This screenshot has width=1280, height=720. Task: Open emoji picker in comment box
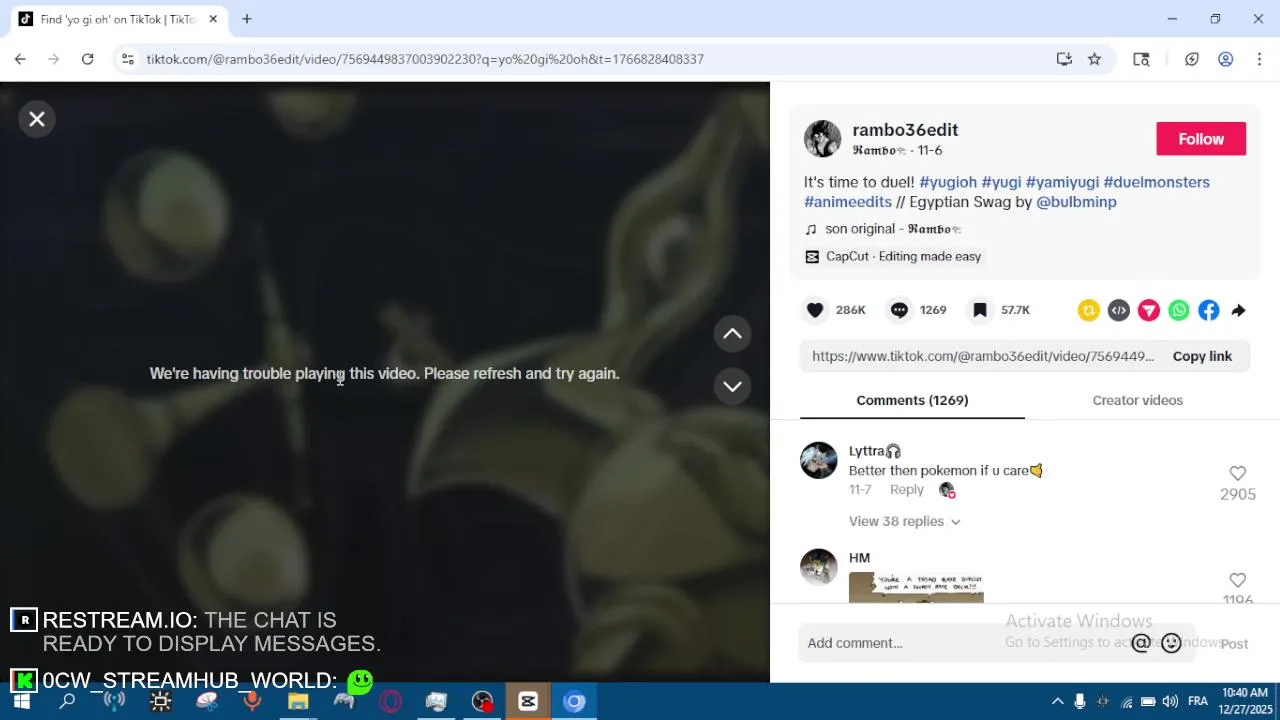(1172, 643)
